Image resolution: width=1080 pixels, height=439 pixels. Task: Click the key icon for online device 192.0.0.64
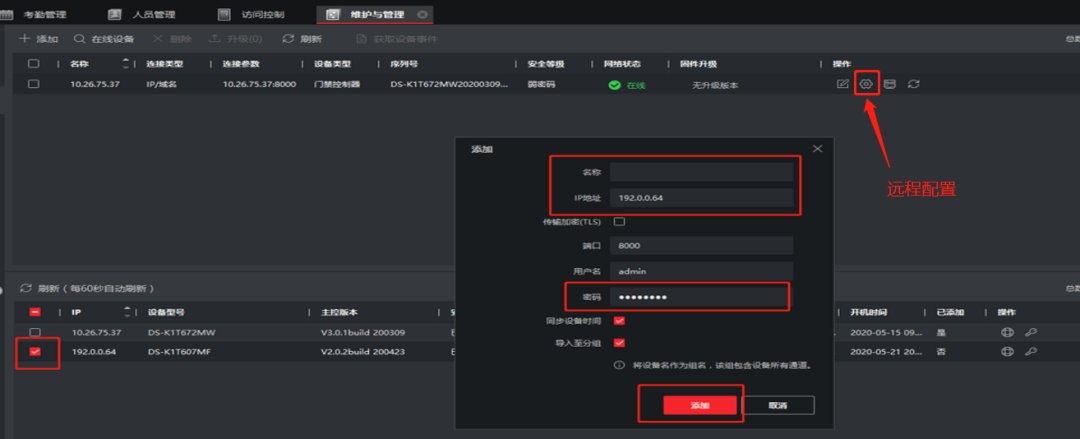(1031, 352)
